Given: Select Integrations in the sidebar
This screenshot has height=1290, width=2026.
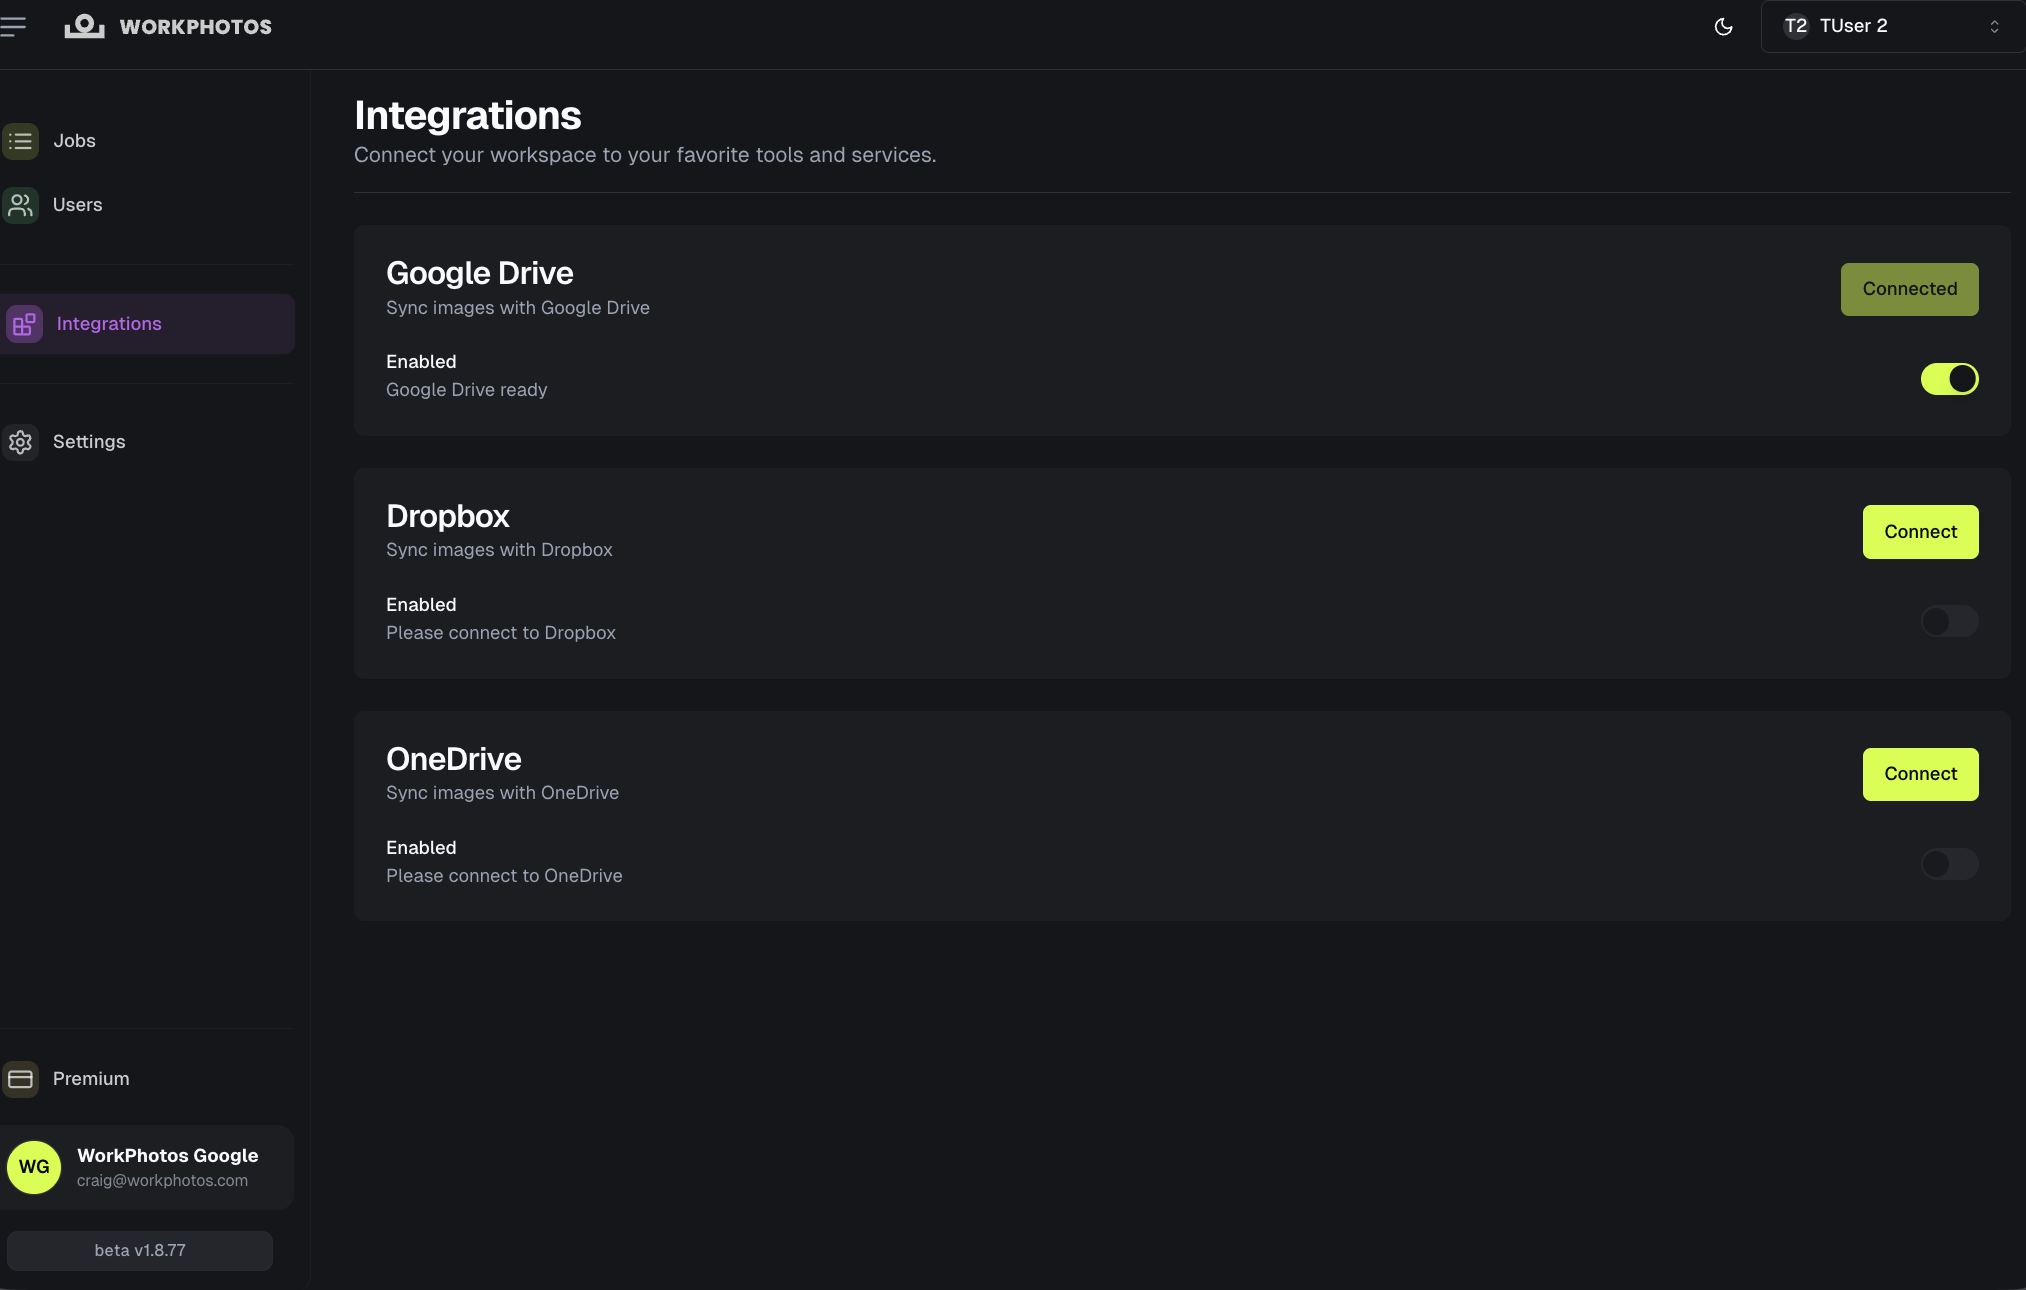Looking at the screenshot, I should point(148,324).
